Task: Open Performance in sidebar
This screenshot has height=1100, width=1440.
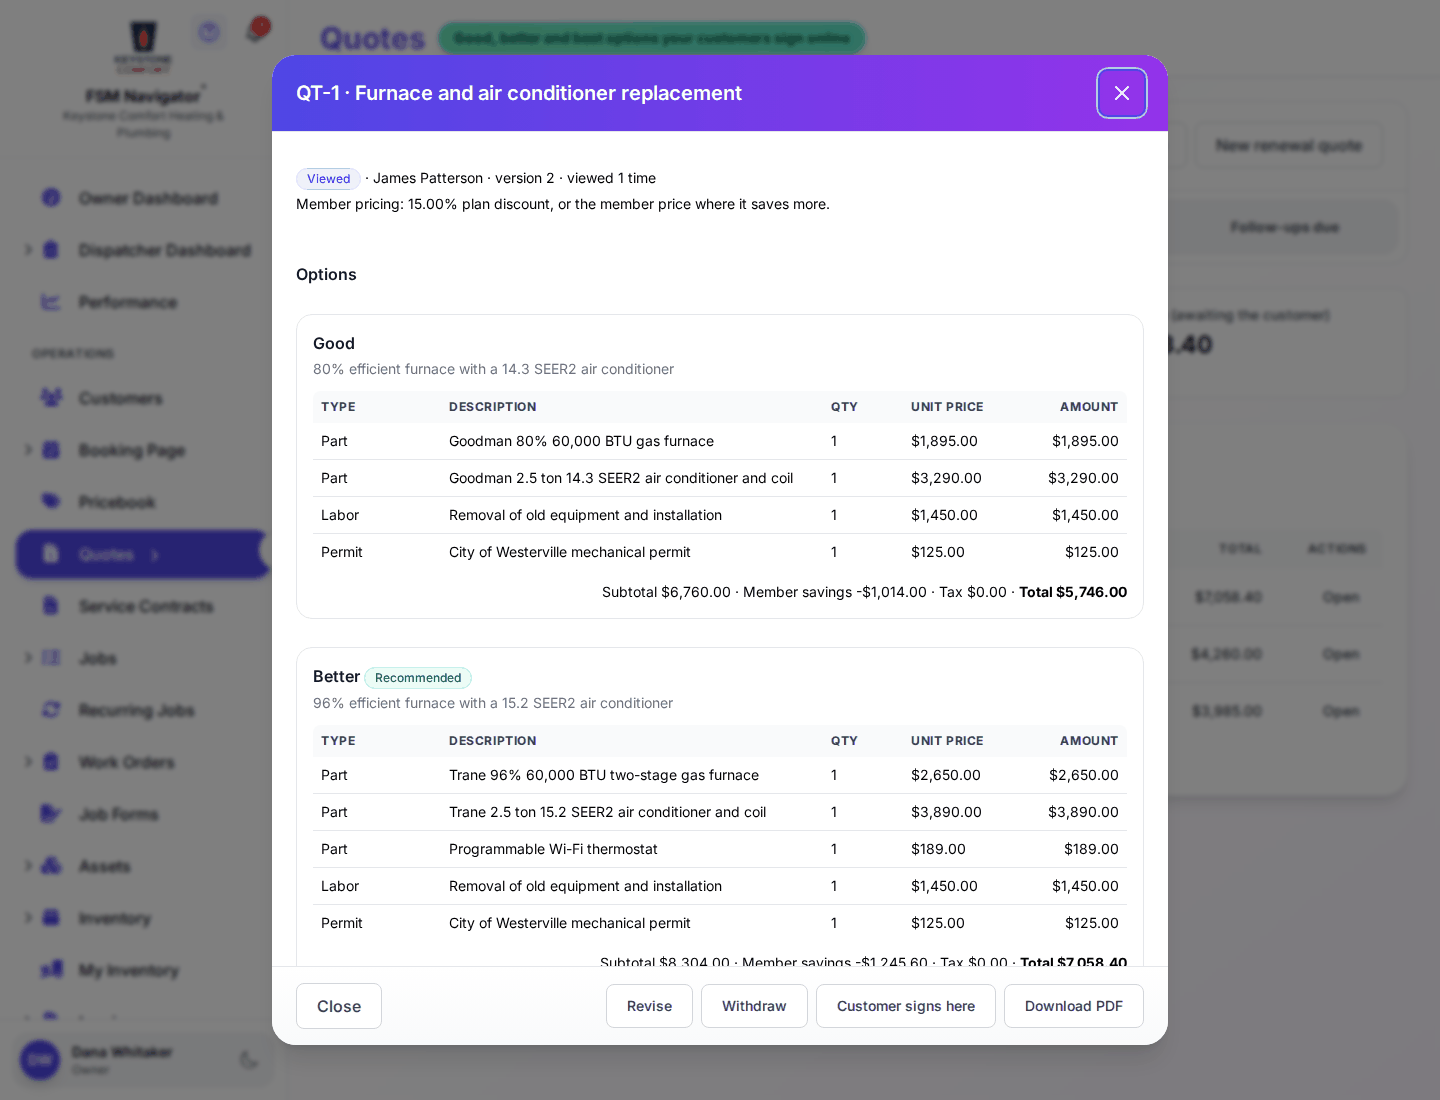Action: [128, 302]
